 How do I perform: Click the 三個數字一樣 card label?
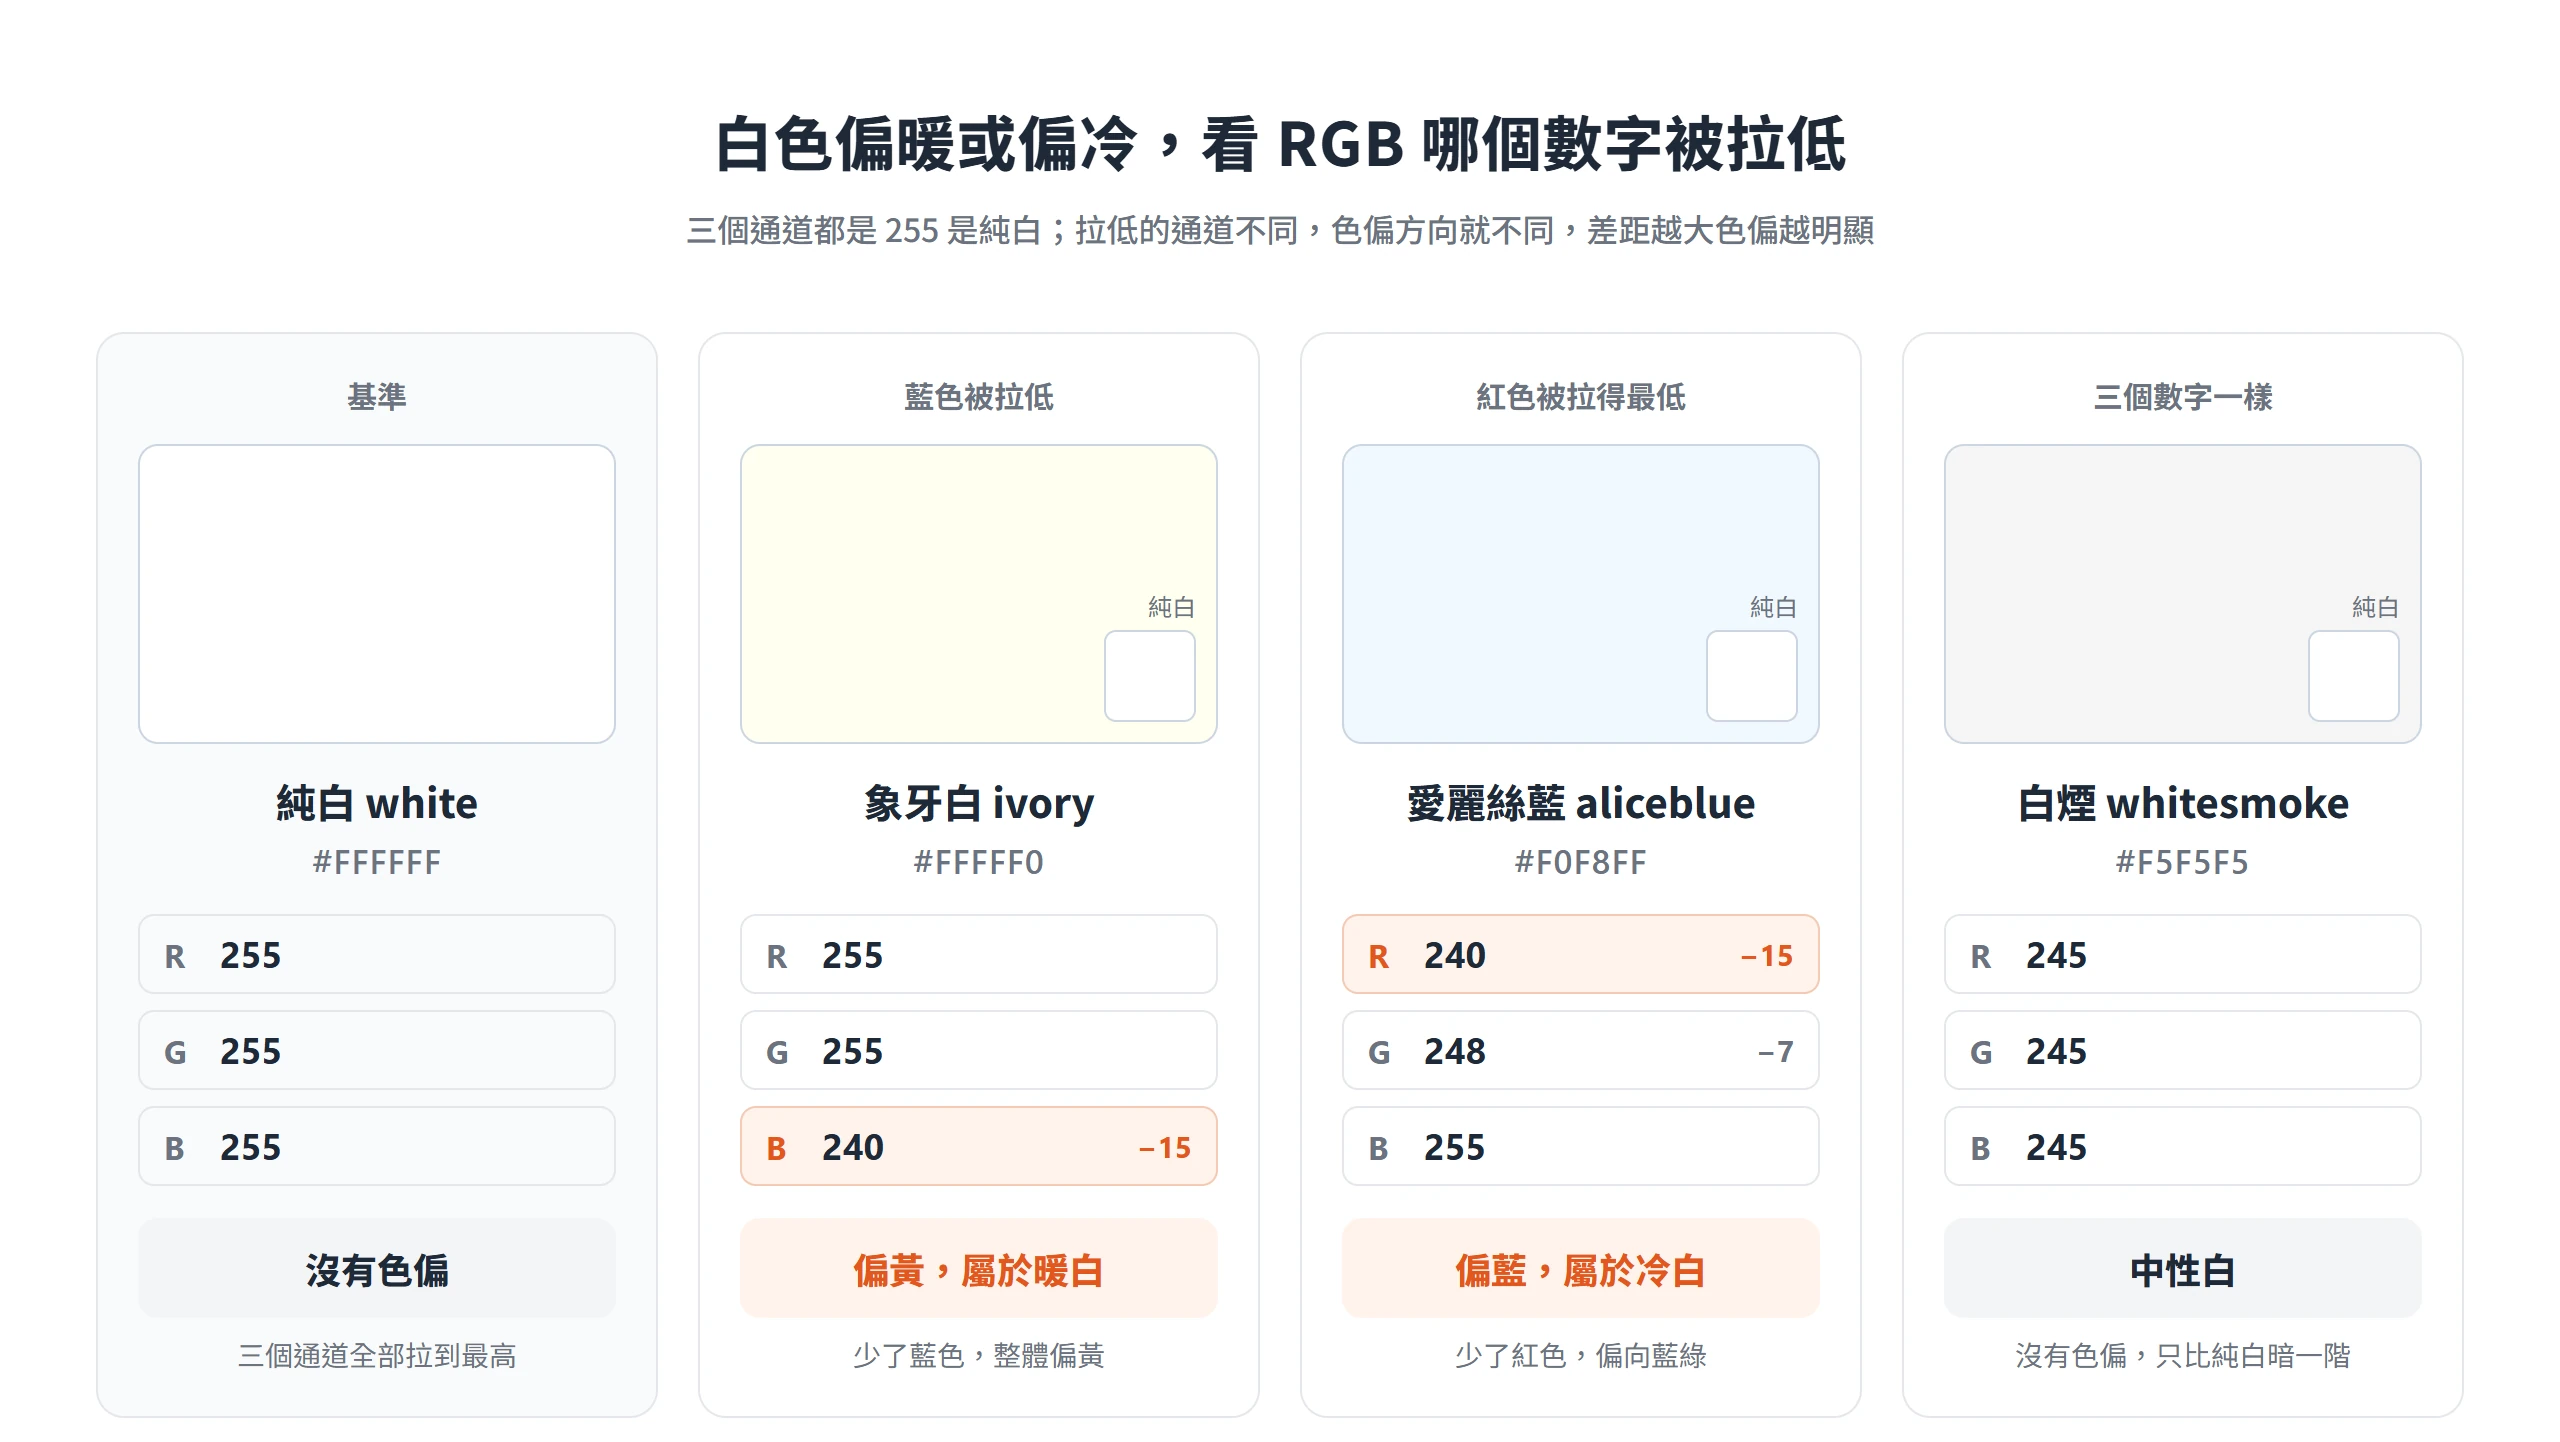pos(2183,397)
